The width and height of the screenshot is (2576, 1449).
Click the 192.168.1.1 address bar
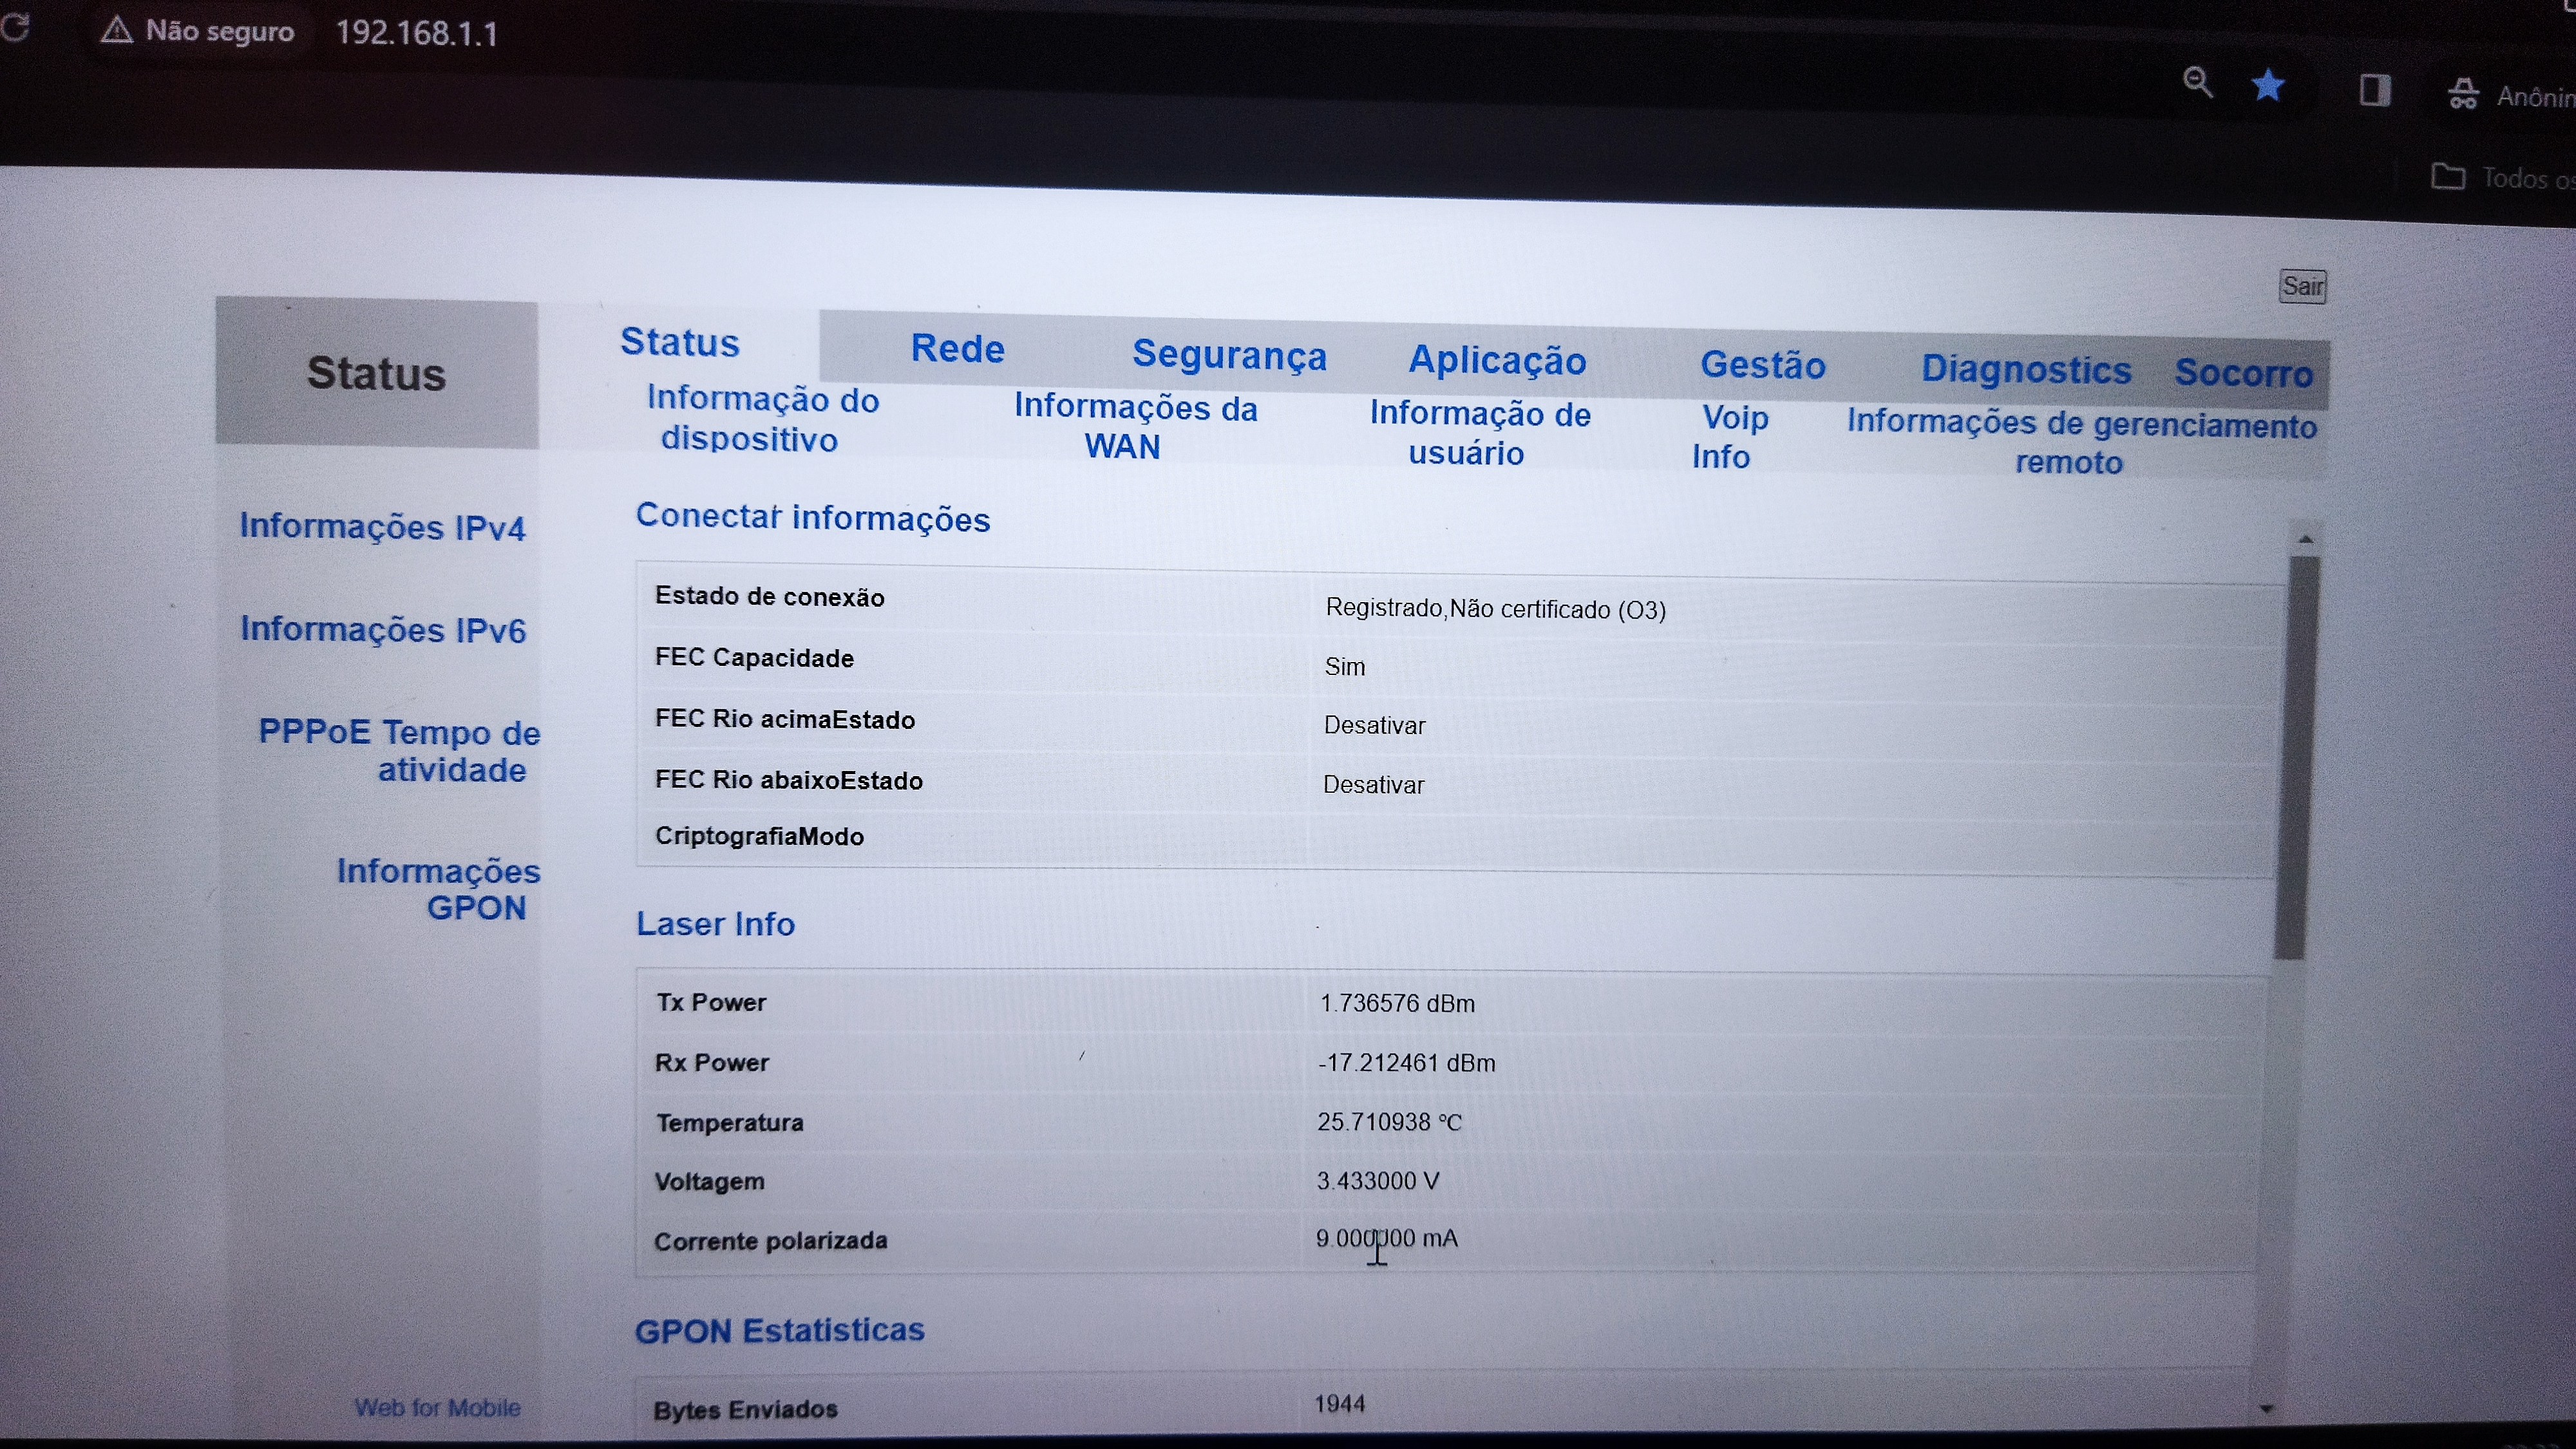point(417,33)
